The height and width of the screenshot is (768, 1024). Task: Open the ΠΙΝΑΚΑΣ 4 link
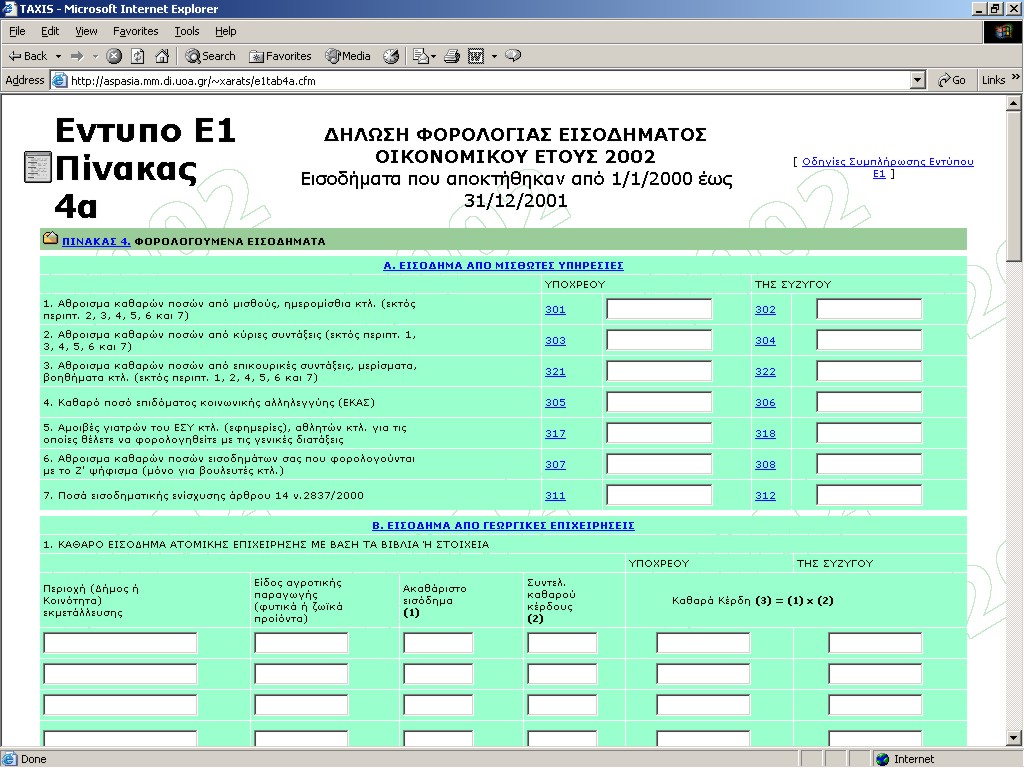[96, 241]
